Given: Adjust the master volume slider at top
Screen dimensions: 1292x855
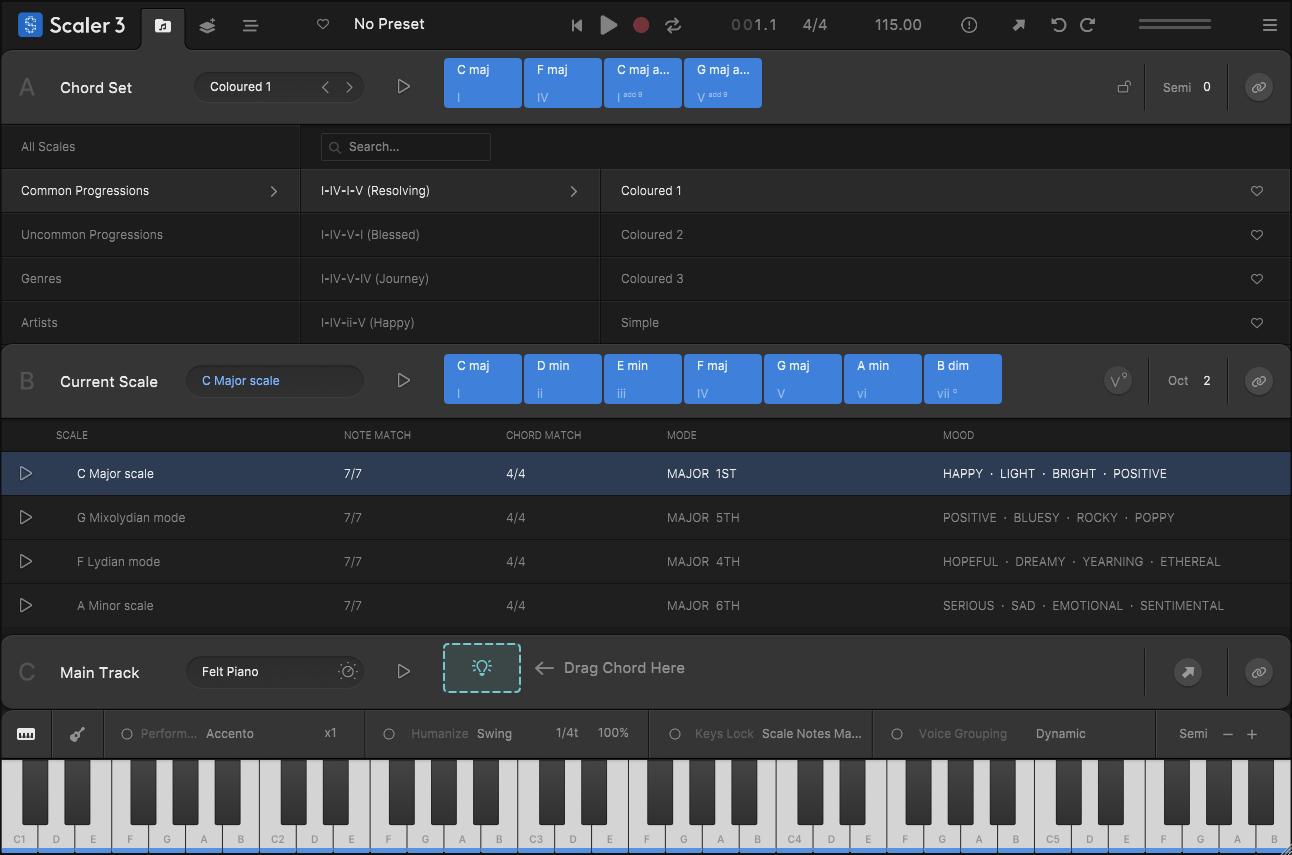Looking at the screenshot, I should point(1174,25).
